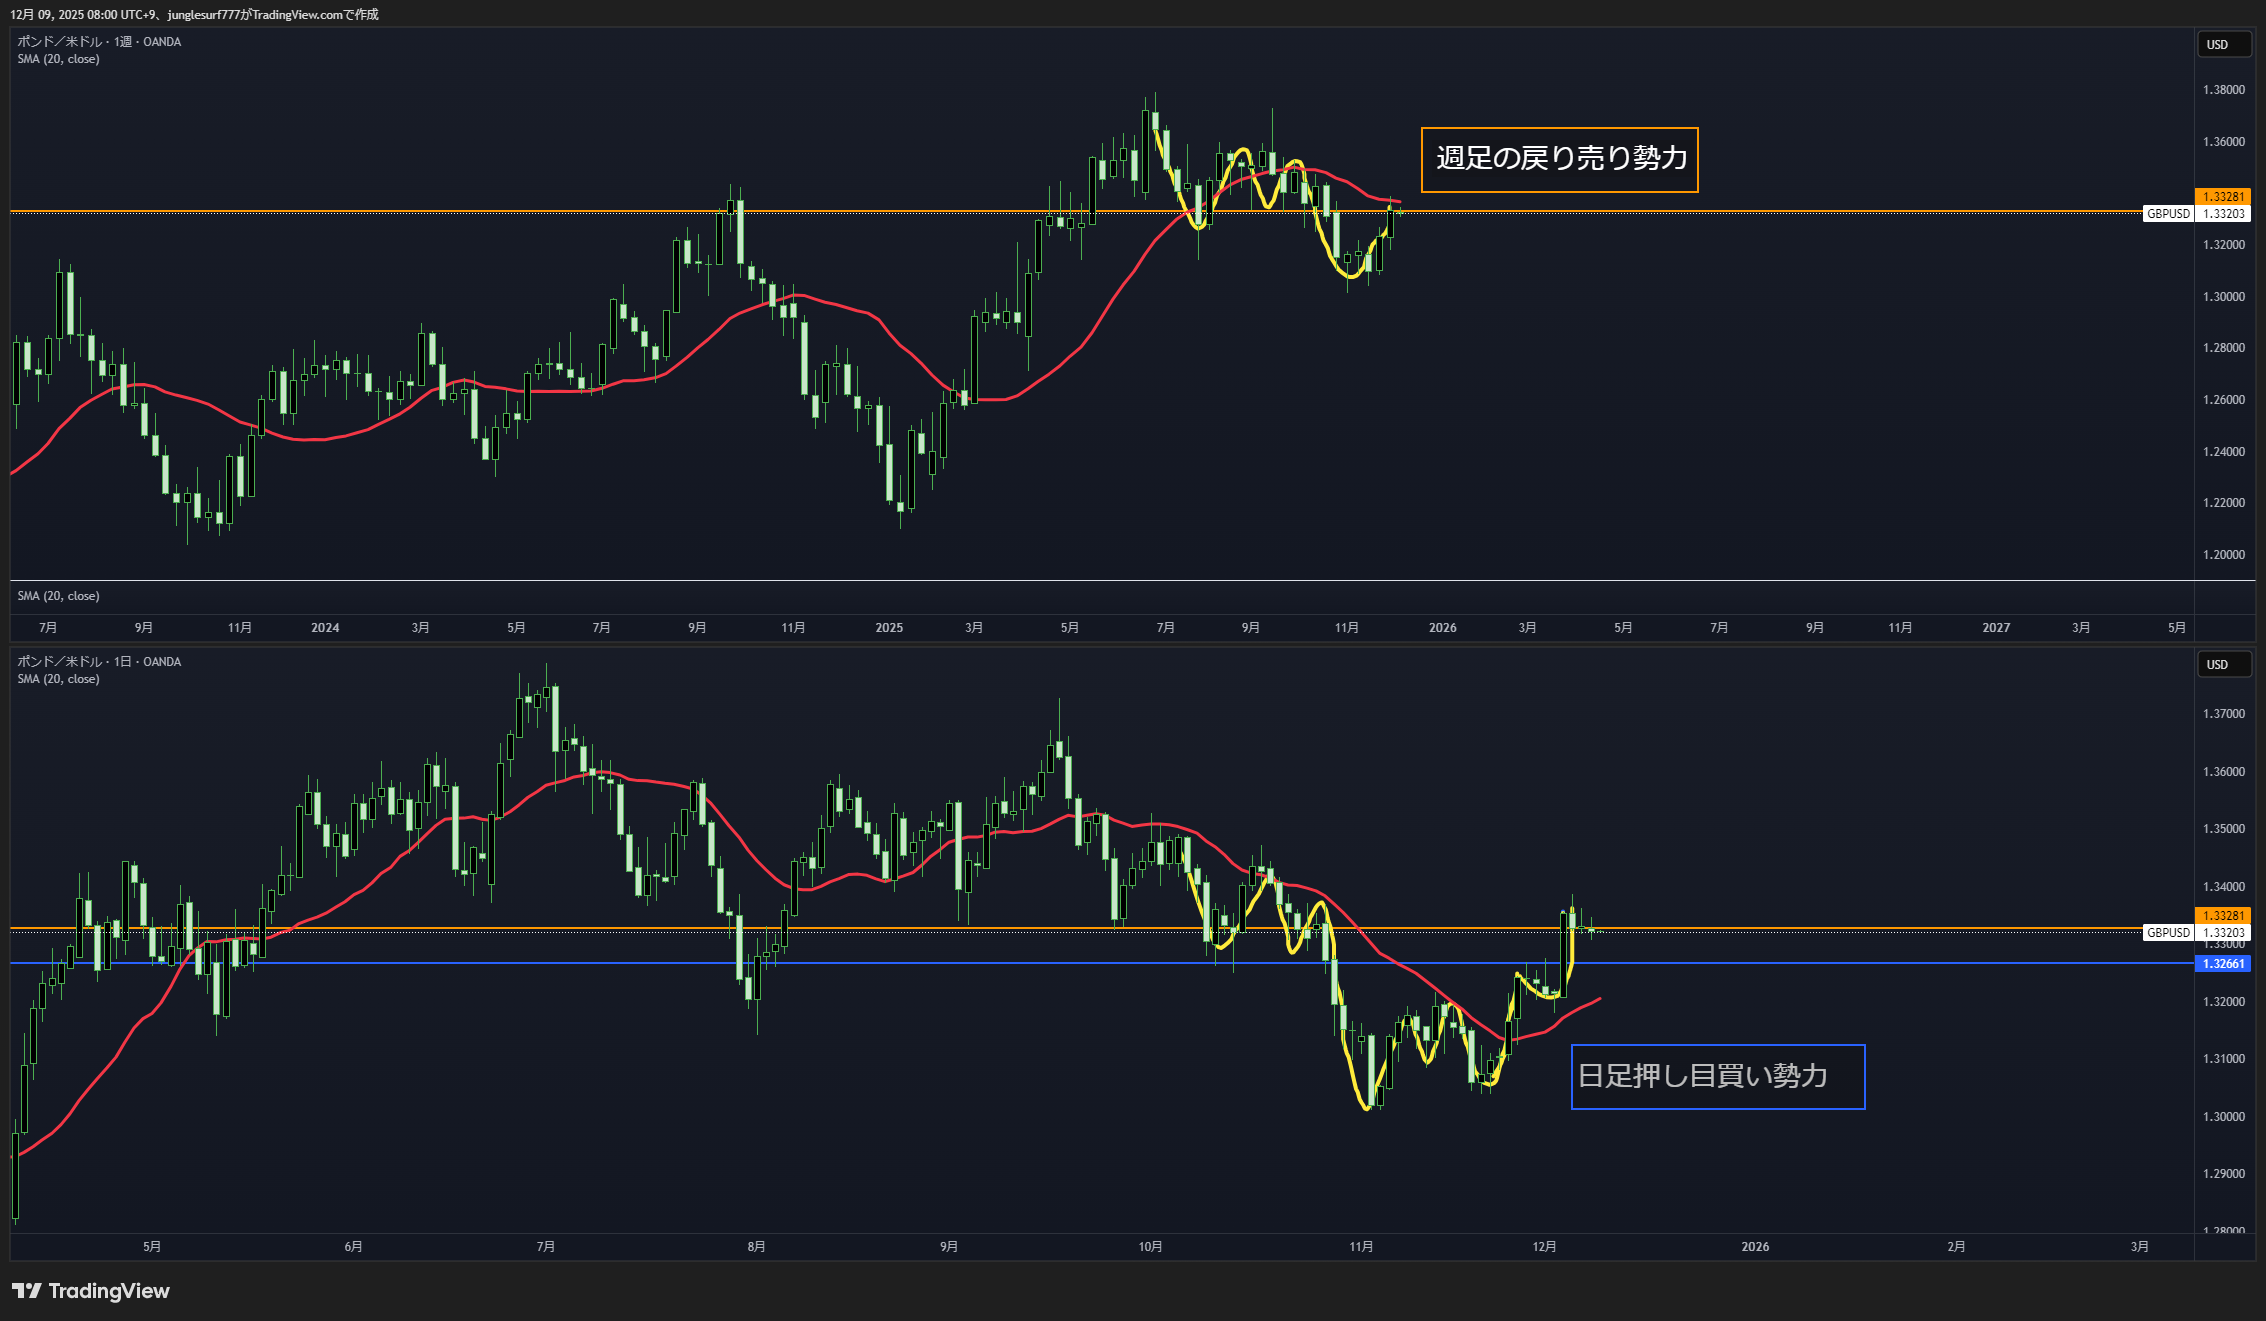Viewport: 2266px width, 1321px height.
Task: Select the SMA (20, close) legend on weekly chart
Action: 58,59
